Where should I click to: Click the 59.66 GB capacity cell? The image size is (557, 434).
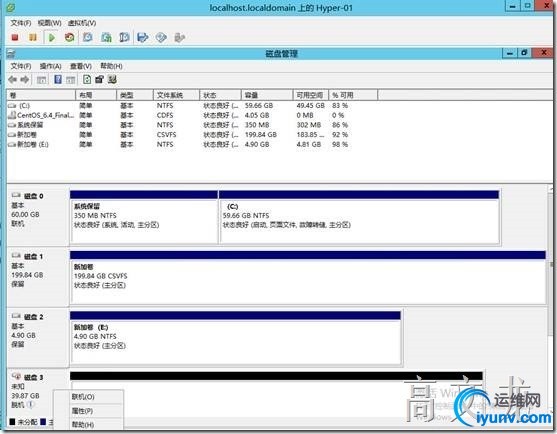(259, 106)
